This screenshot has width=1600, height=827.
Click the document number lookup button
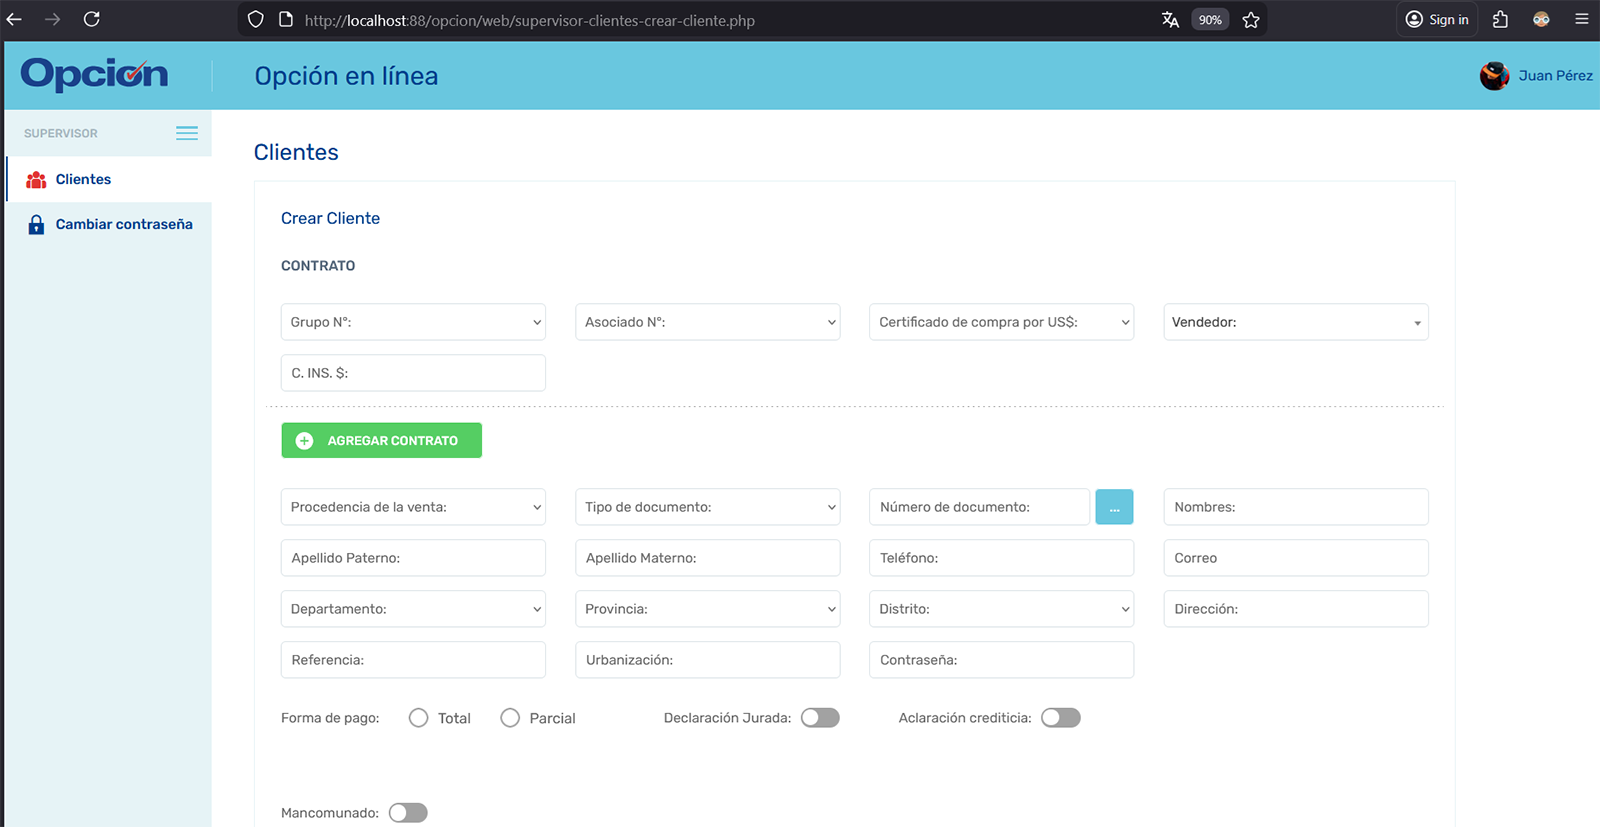click(1114, 507)
